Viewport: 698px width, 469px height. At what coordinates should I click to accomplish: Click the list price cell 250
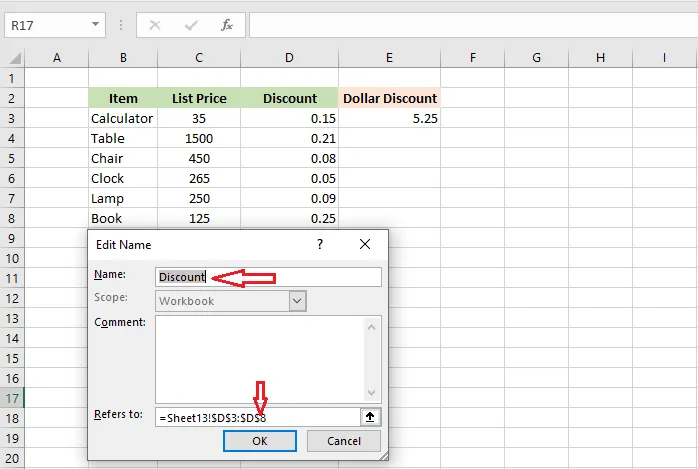coord(199,198)
